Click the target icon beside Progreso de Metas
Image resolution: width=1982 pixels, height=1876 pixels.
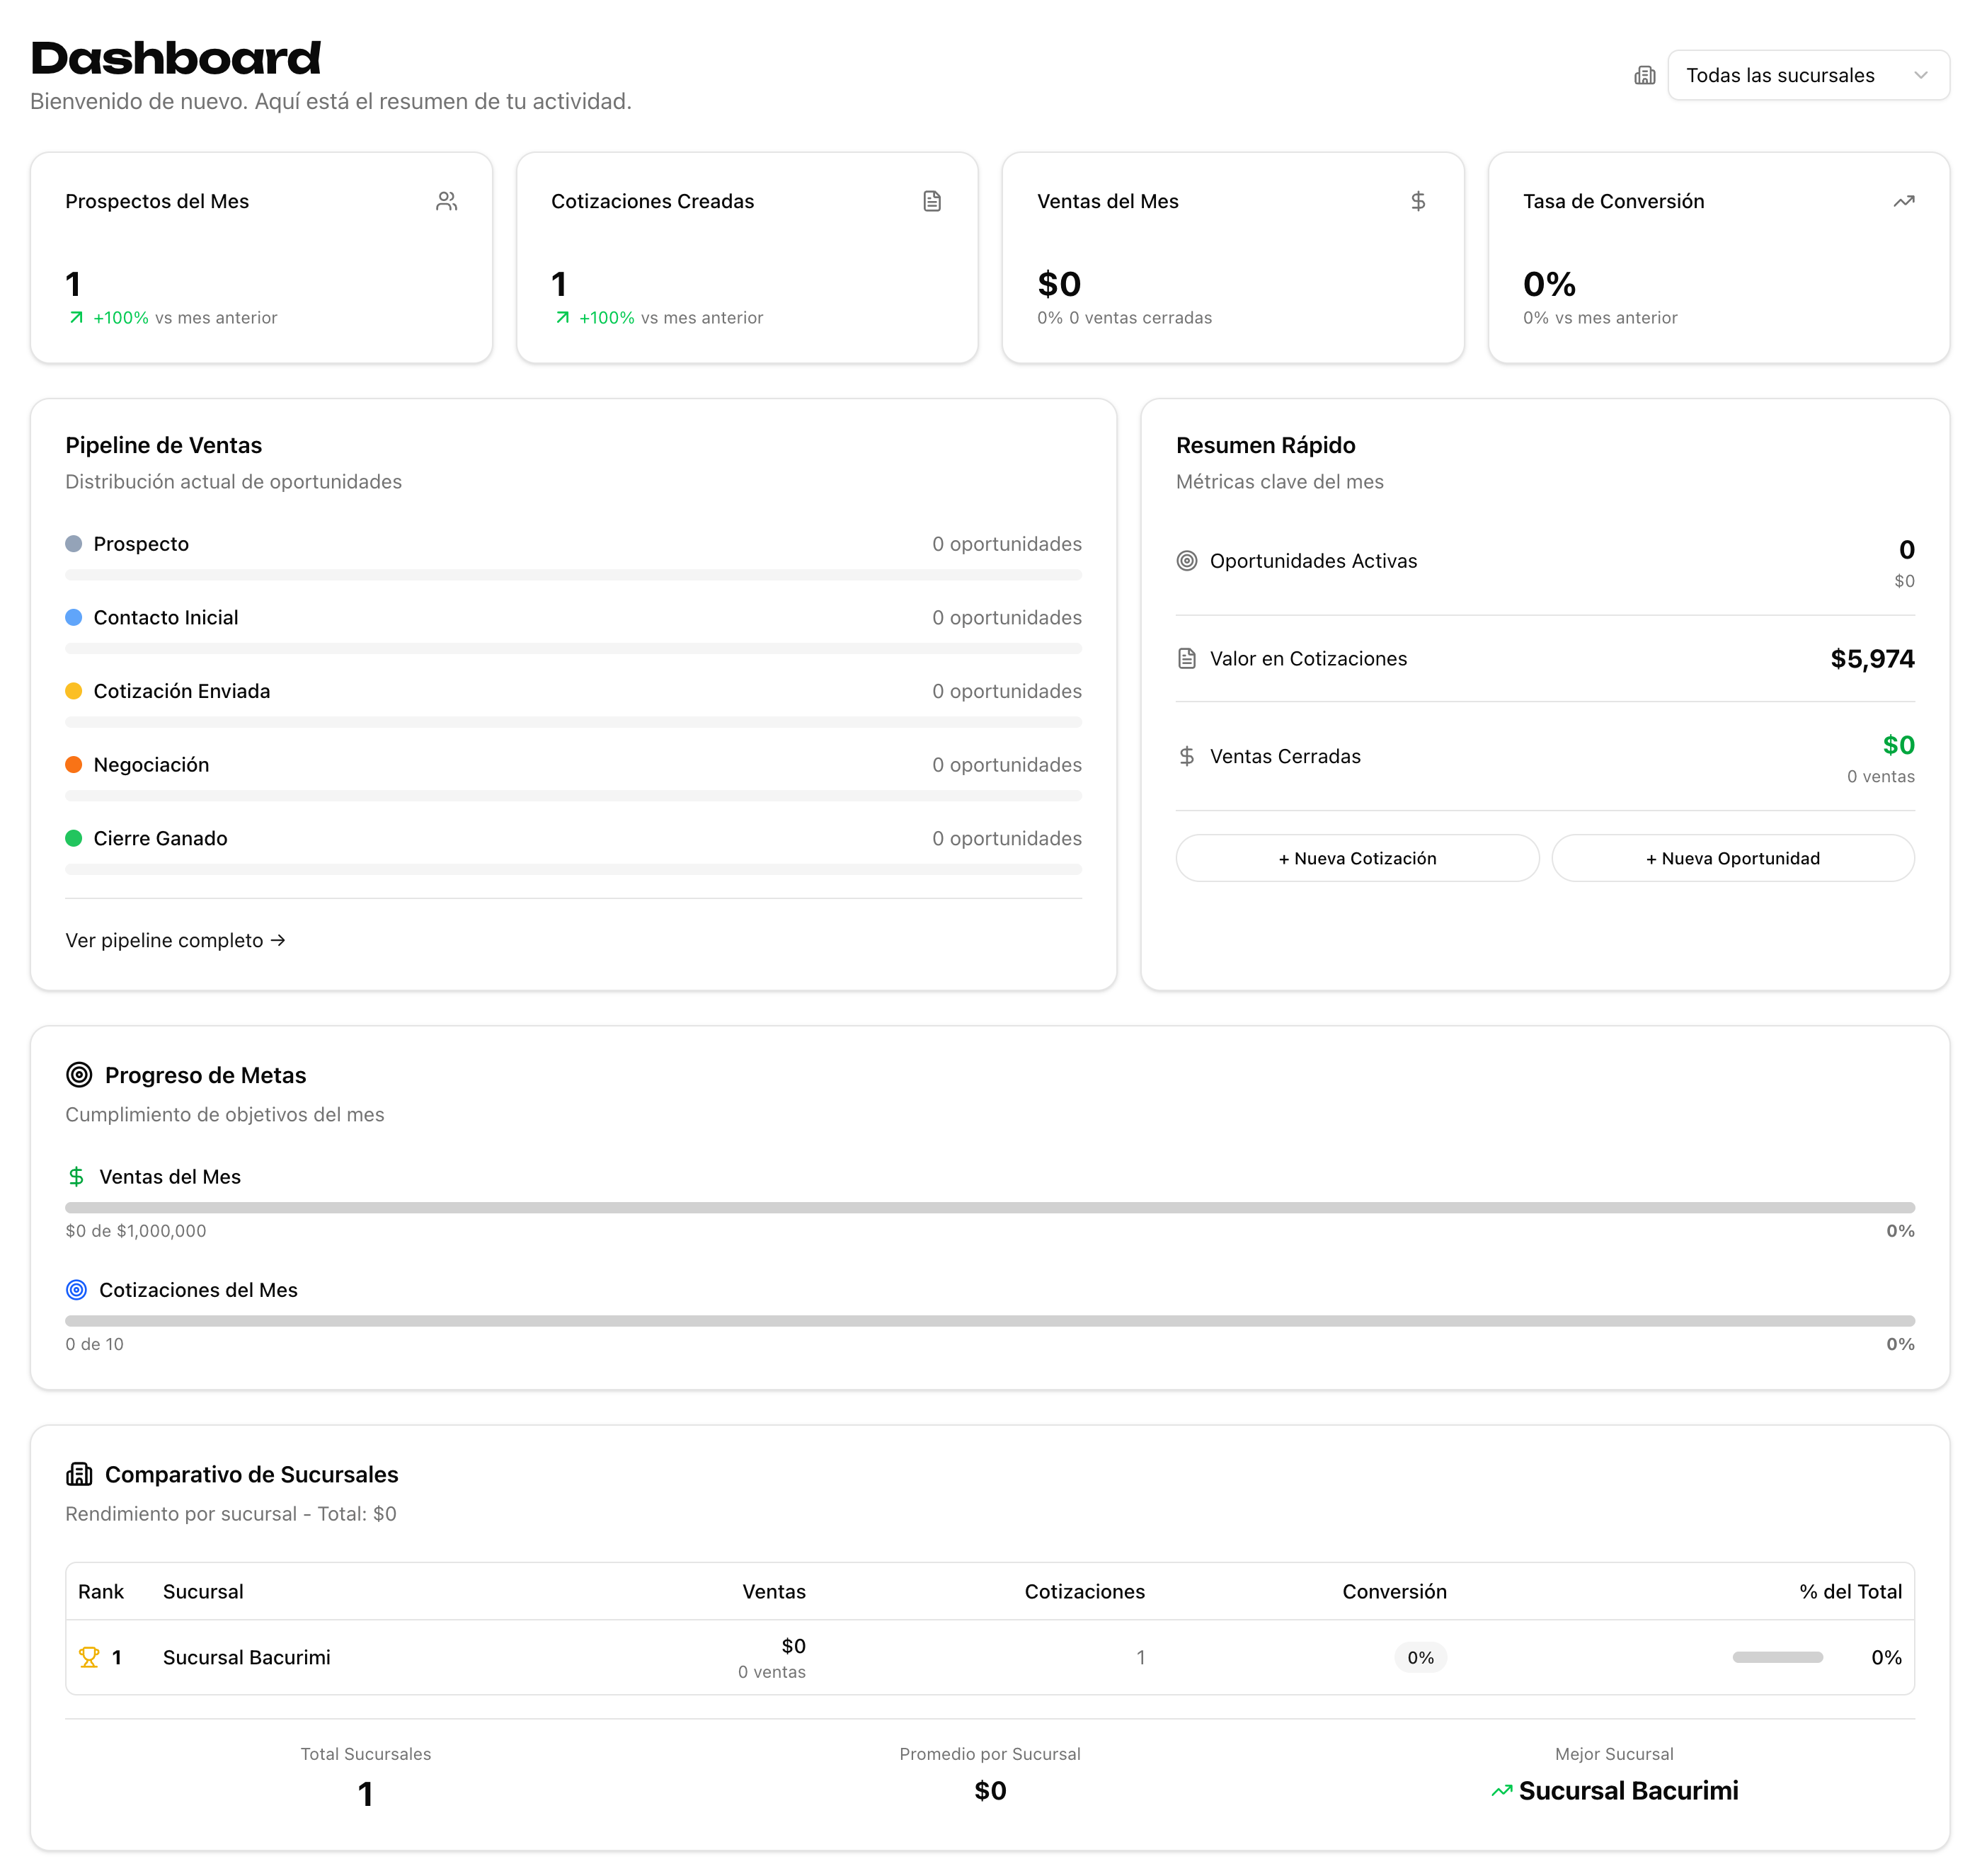pyautogui.click(x=79, y=1075)
